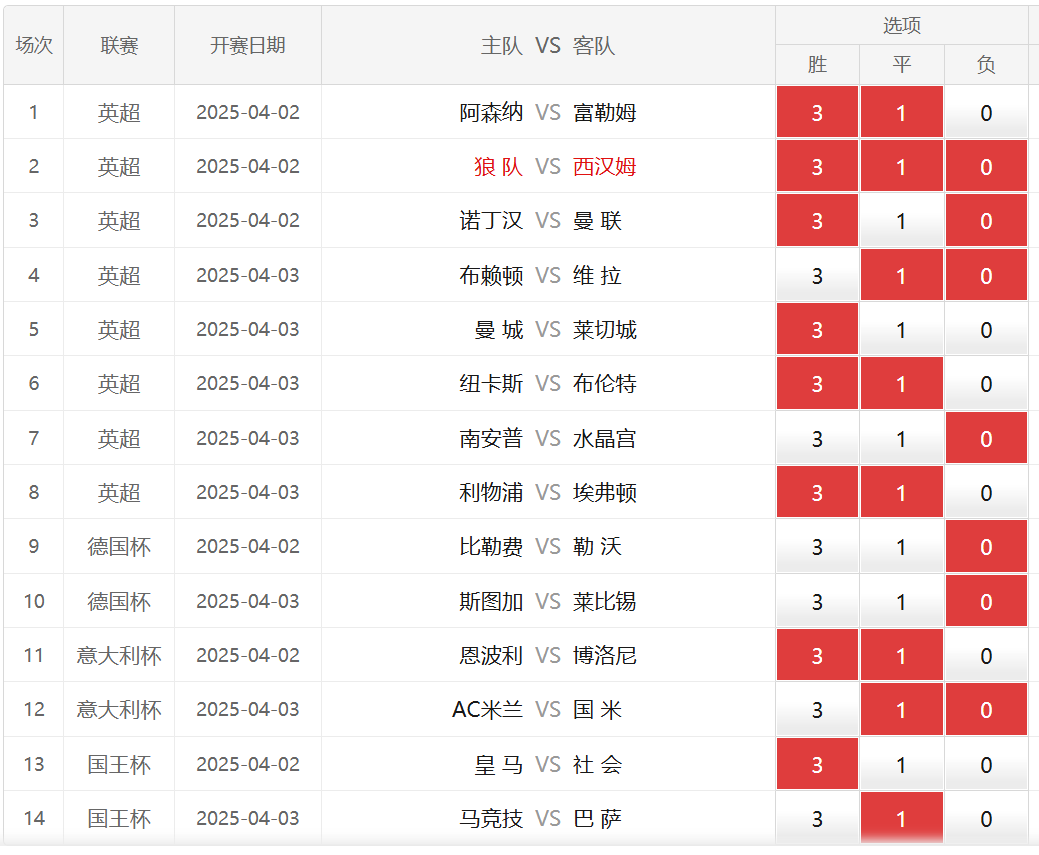Viewport: 1039px width, 855px height.
Task: Deselect the win option 3 for 恩波利 VS 博洛尼
Action: 817,656
